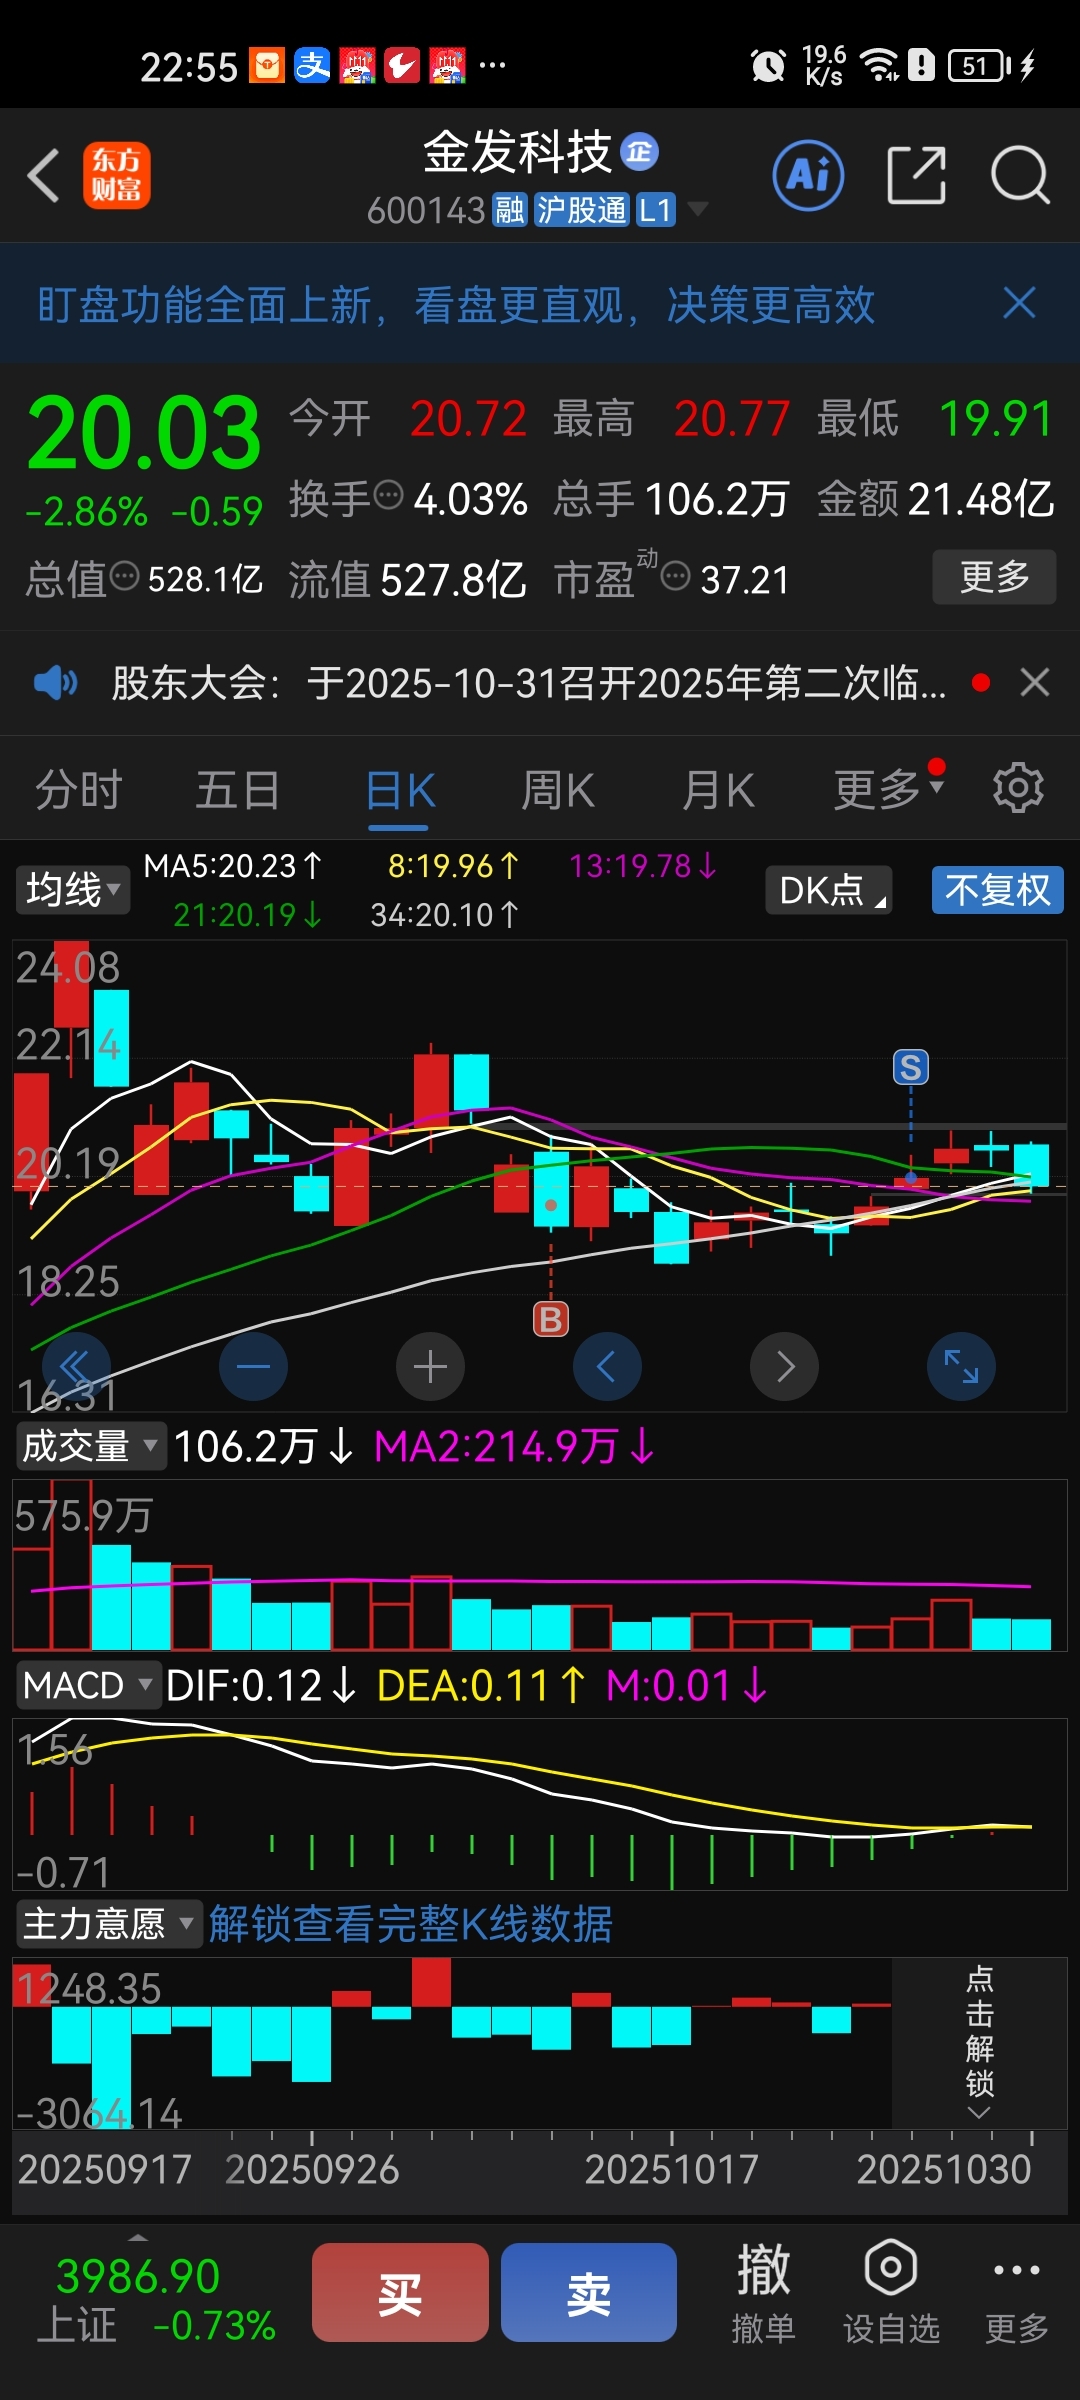Tap the 企 badge next to 金发科技

640,152
